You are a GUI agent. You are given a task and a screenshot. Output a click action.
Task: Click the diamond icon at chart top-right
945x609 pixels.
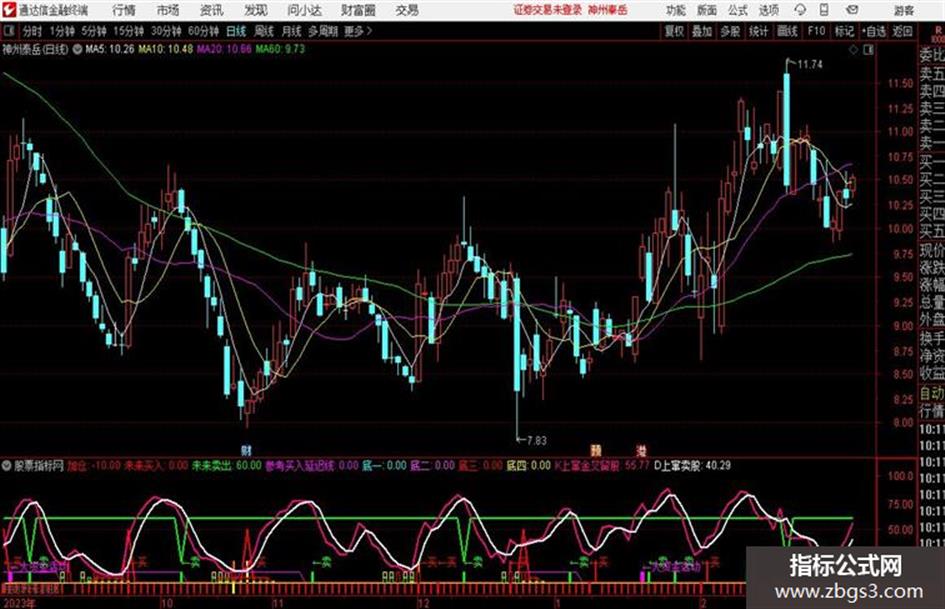click(853, 50)
